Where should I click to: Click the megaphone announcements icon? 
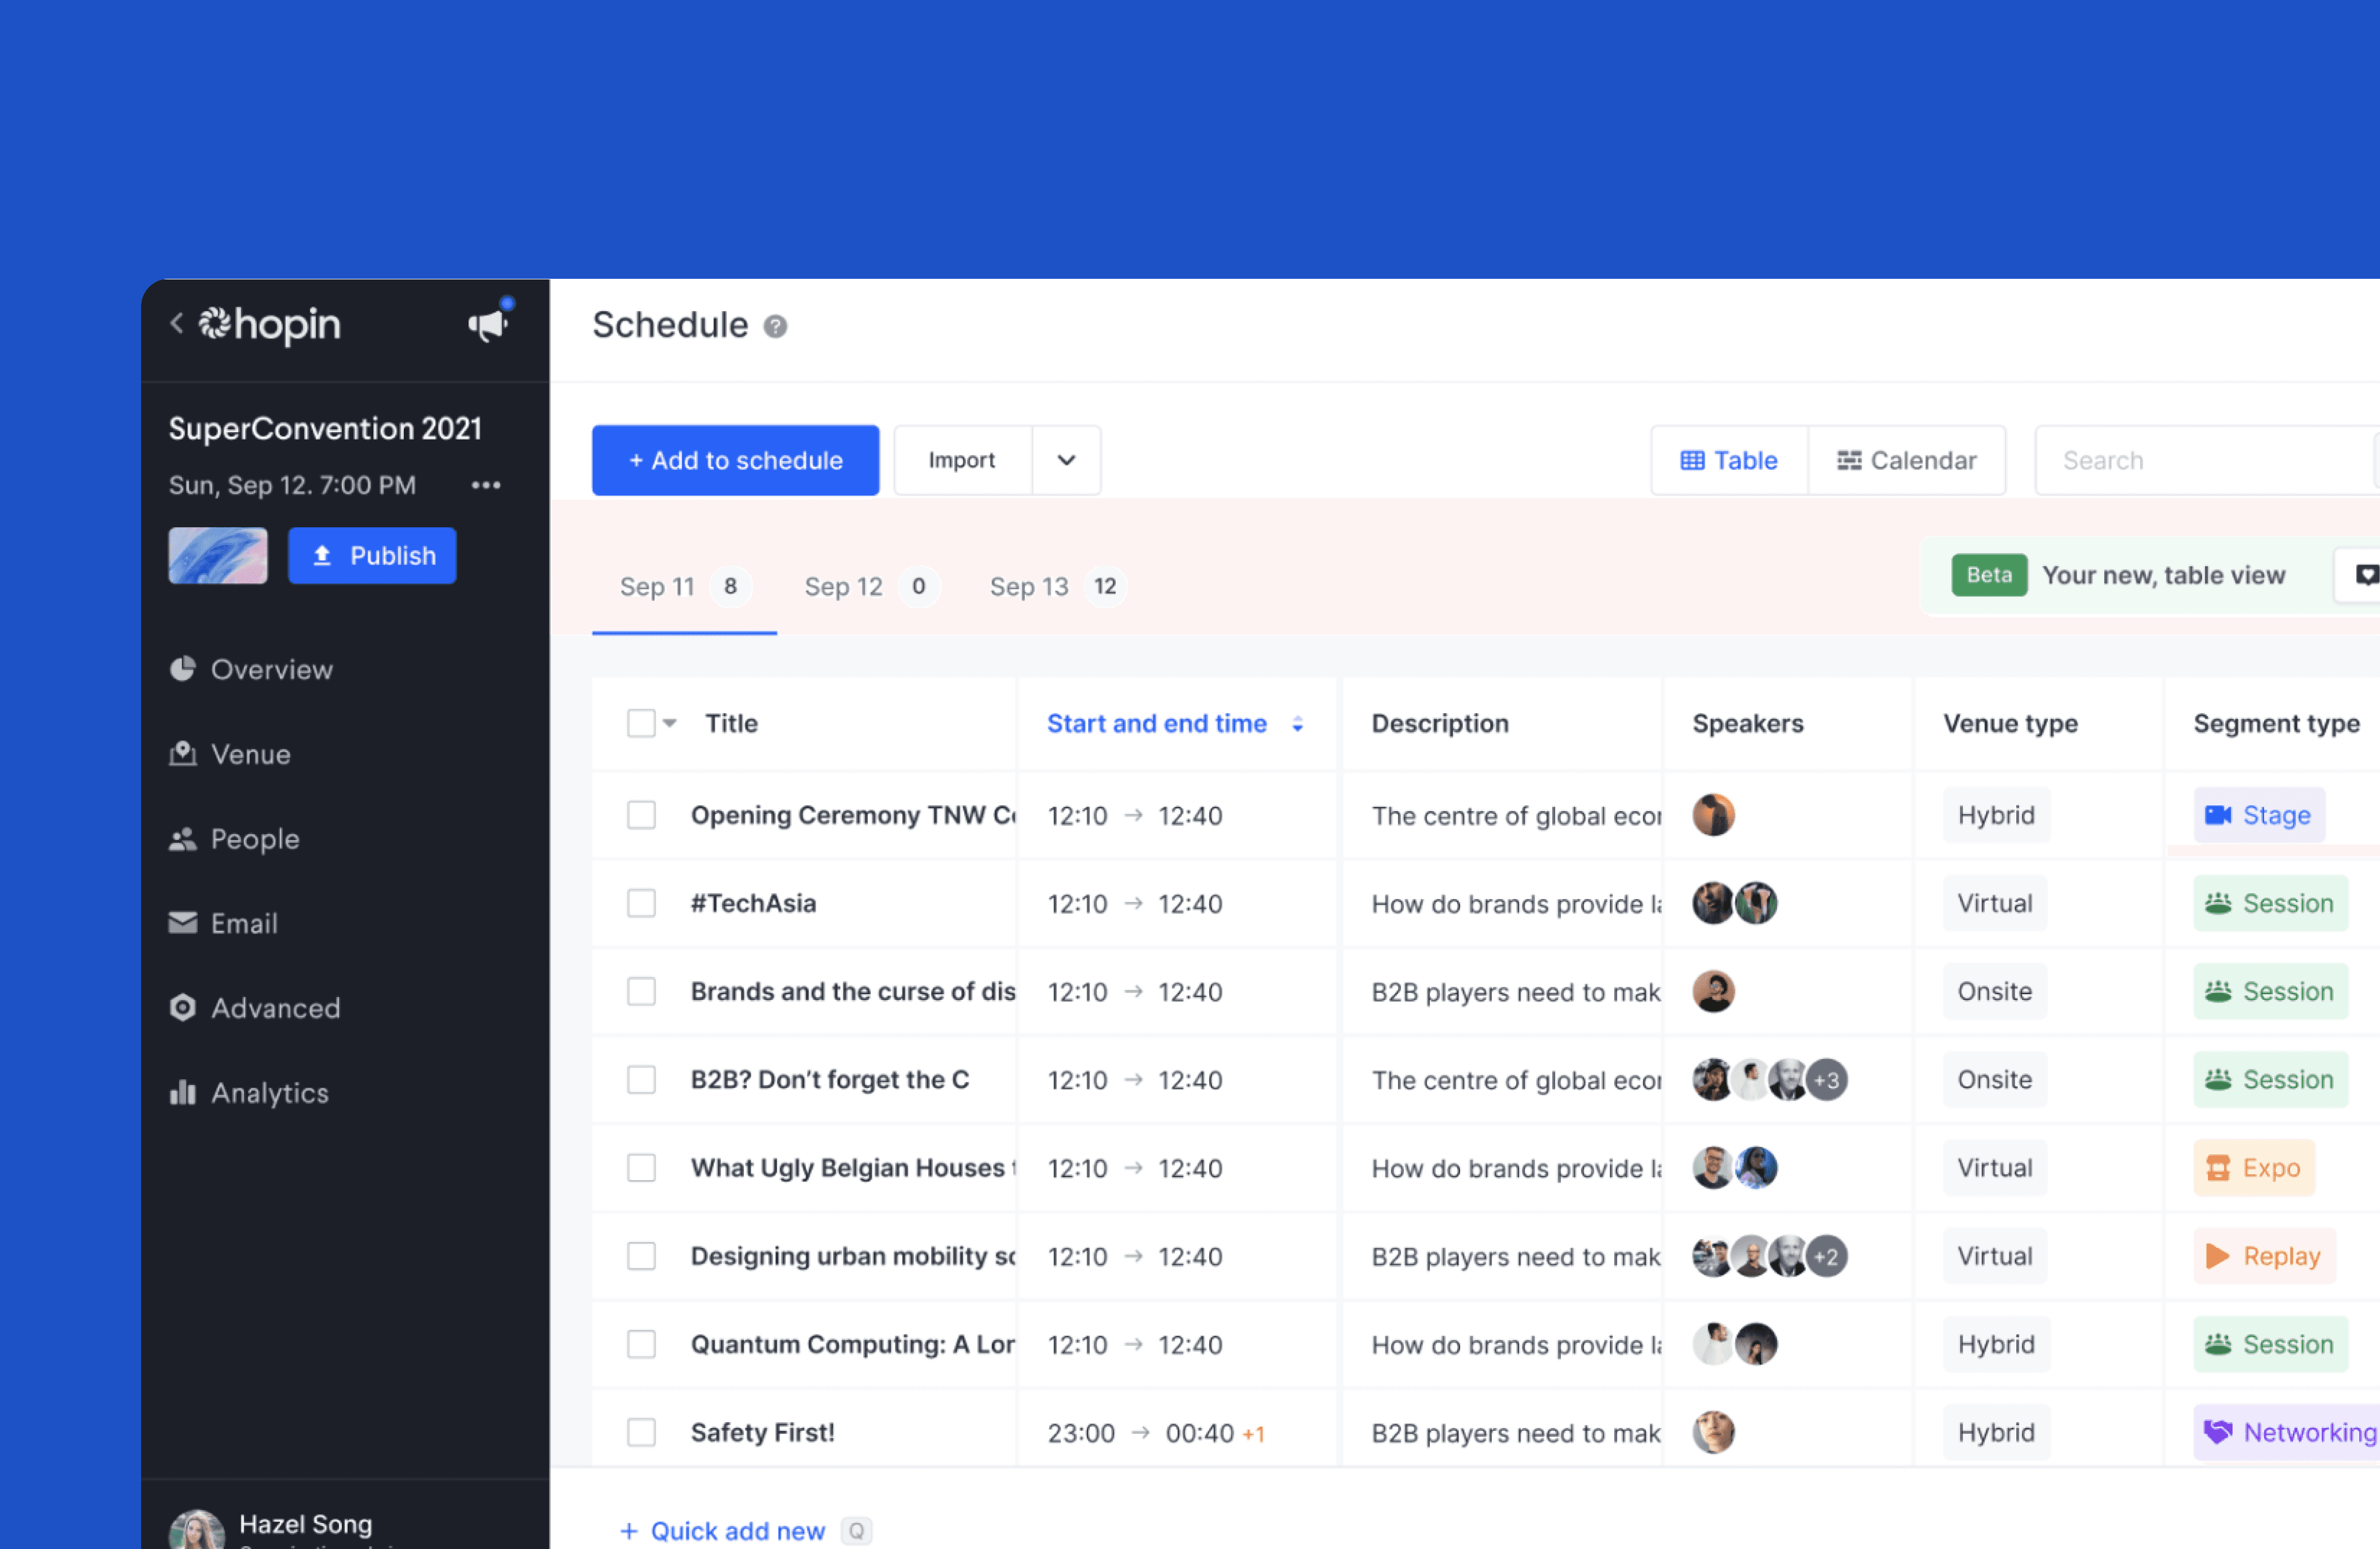pyautogui.click(x=489, y=324)
